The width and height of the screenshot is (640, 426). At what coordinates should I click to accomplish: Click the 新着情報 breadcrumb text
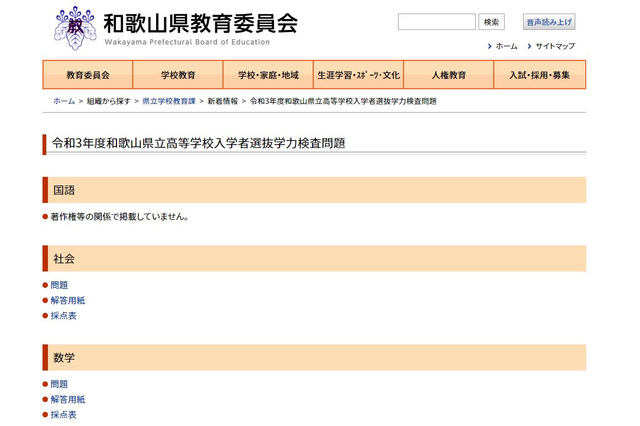coord(222,101)
